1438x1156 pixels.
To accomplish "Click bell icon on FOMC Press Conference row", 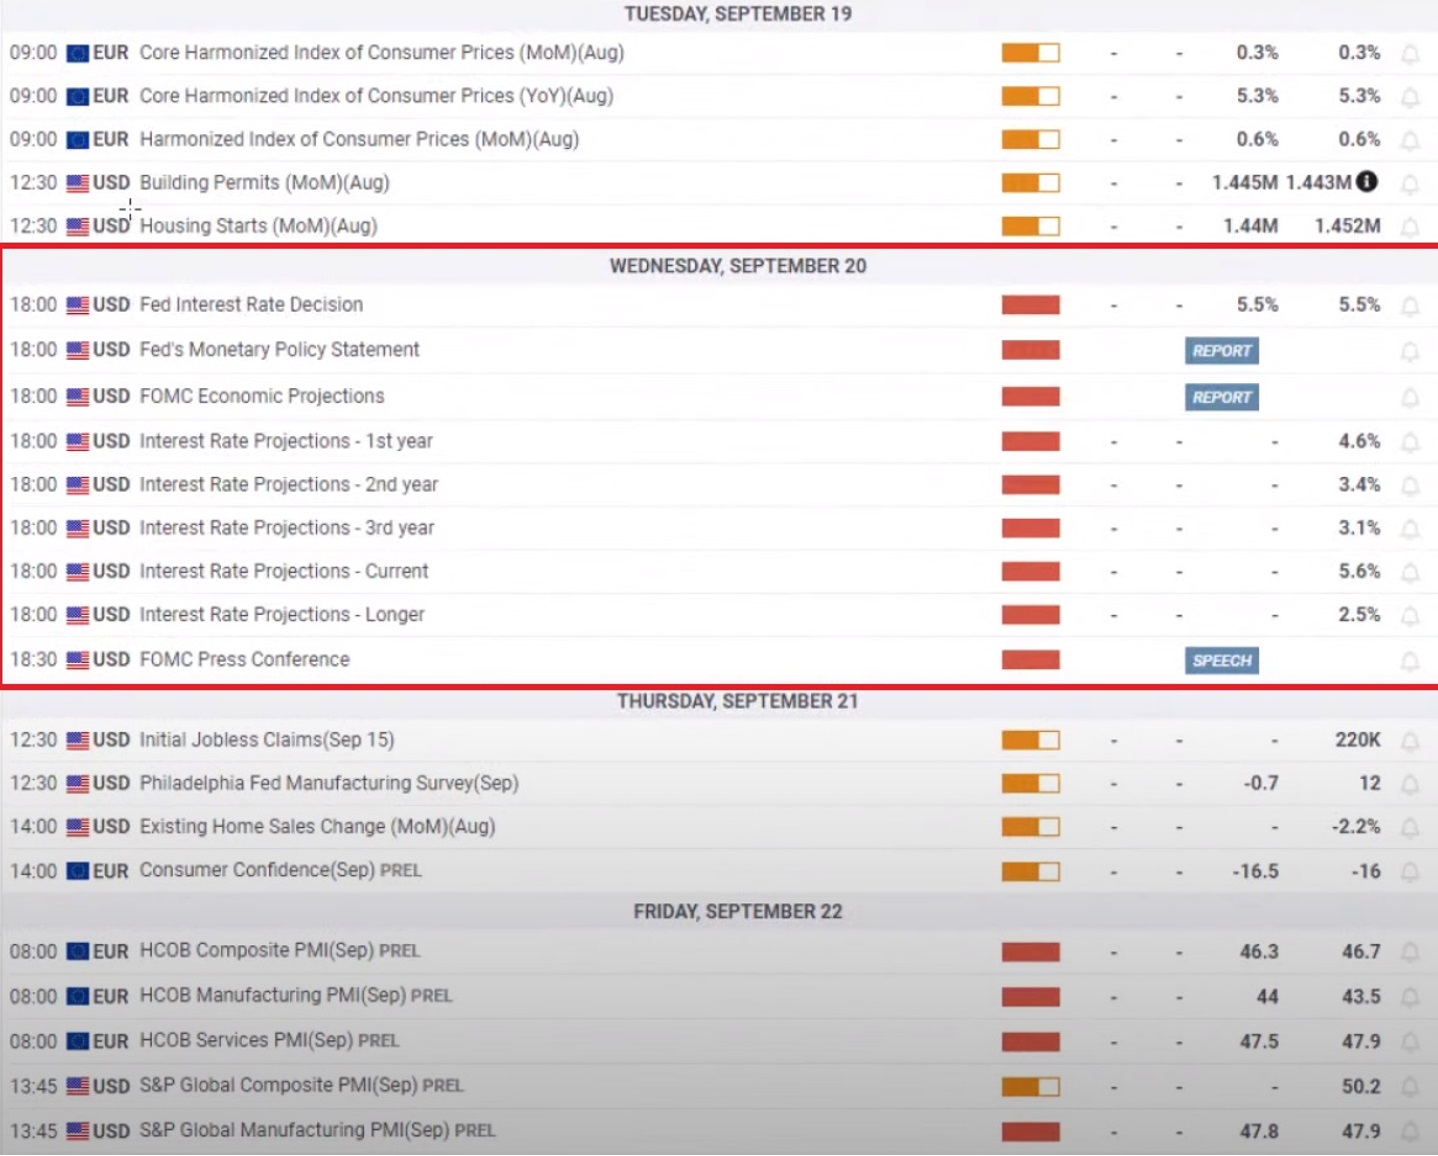I will [x=1410, y=661].
